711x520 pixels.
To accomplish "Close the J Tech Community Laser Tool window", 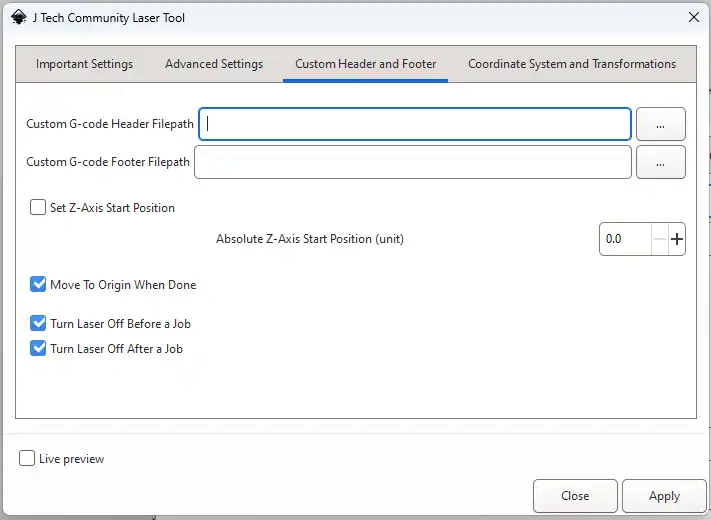I will pyautogui.click(x=693, y=18).
